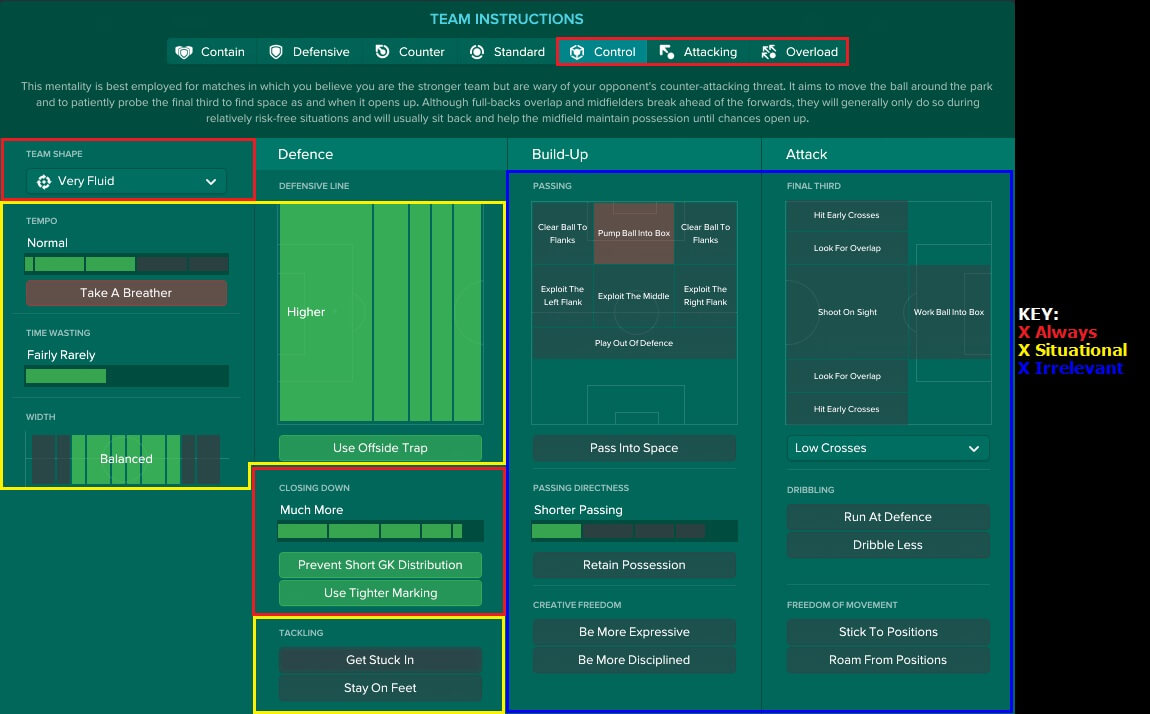Change the Width setting bar labeled Balanced
Image resolution: width=1150 pixels, height=714 pixels.
click(126, 459)
